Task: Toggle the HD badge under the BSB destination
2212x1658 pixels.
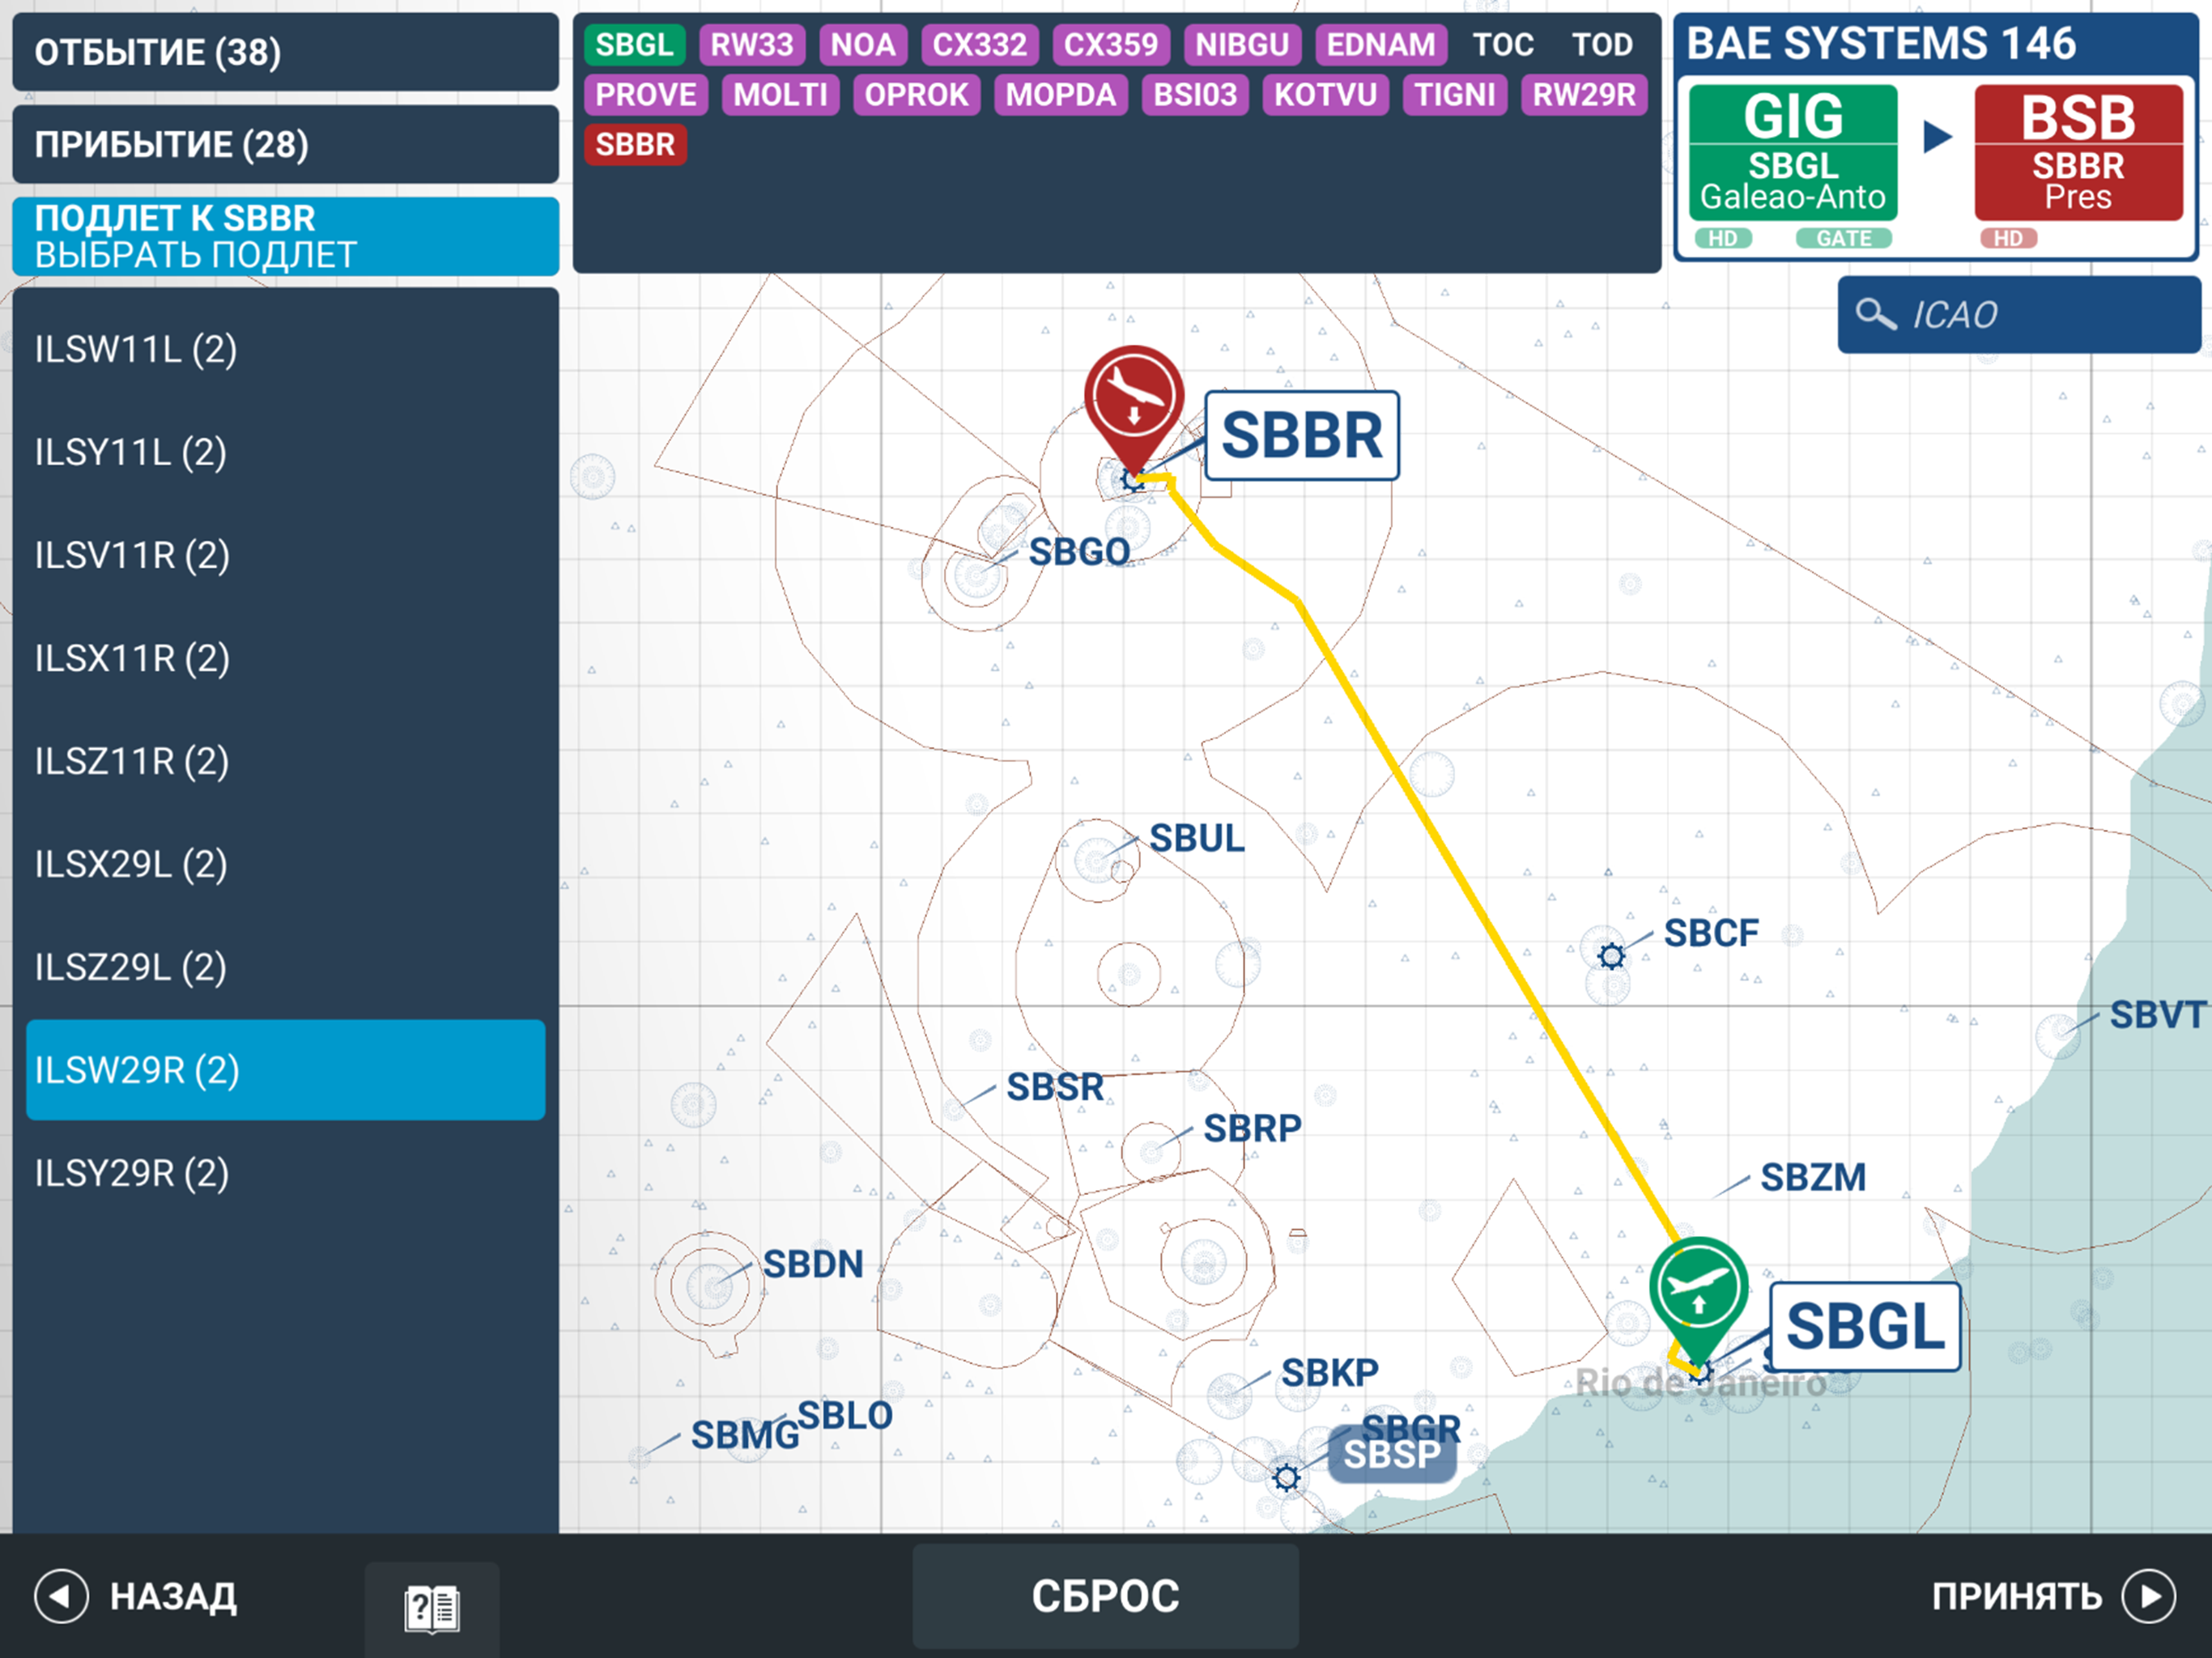Action: [x=2011, y=238]
